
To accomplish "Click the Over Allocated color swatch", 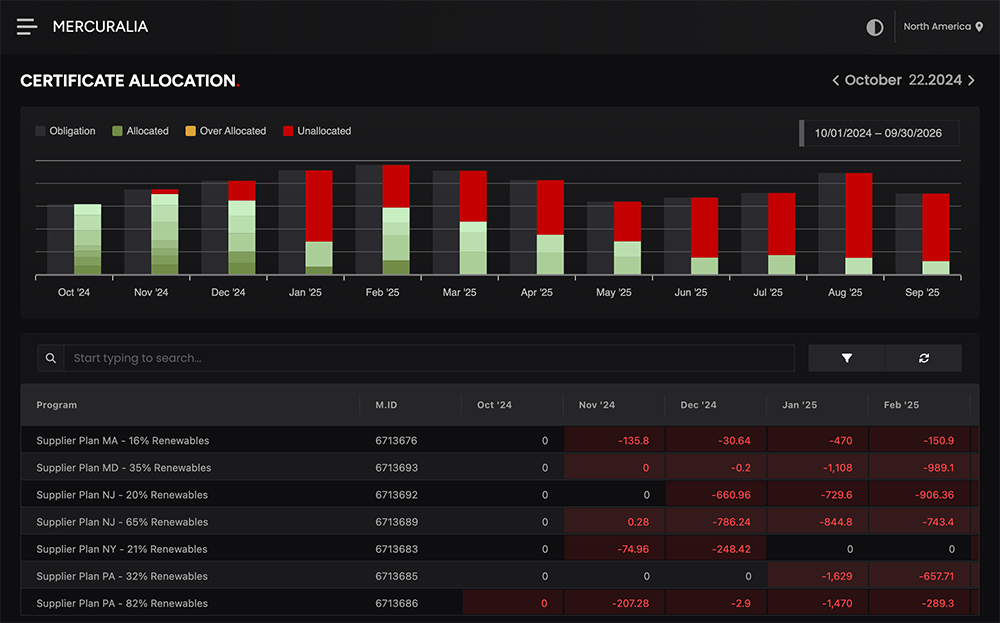I will (x=190, y=131).
